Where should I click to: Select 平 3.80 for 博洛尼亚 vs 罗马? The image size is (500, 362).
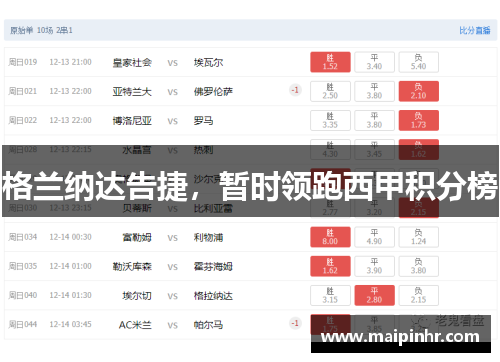click(x=374, y=120)
